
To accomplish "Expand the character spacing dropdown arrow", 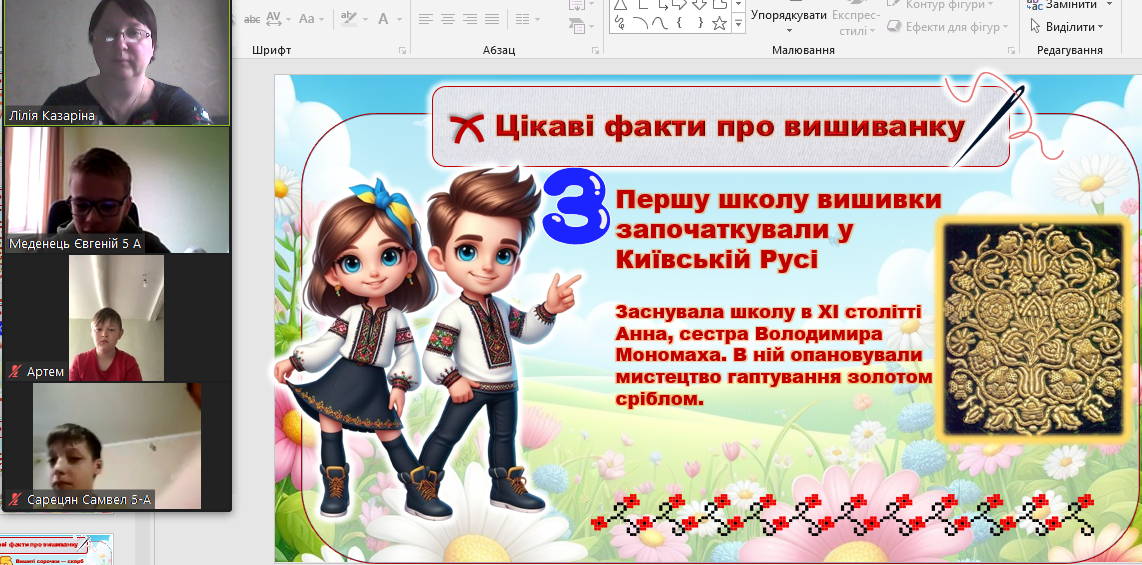I will click(x=288, y=20).
